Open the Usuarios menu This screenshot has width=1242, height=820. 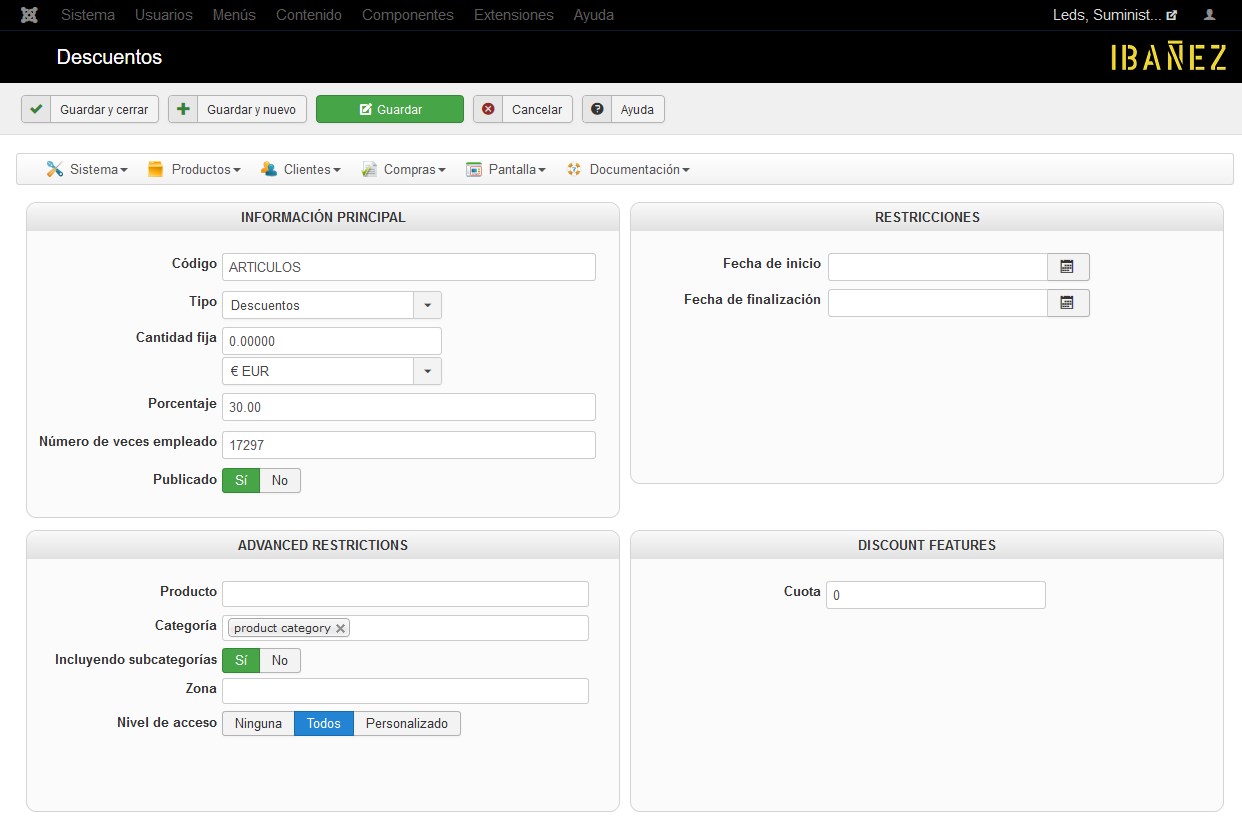tap(164, 15)
